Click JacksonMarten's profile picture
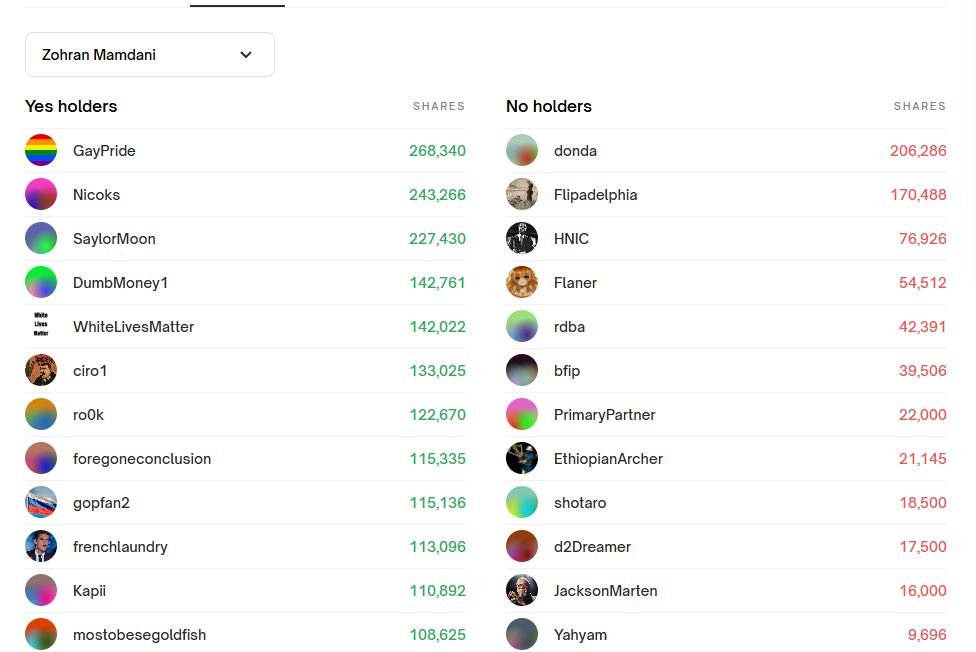Screen dimensions: 976x652 (x=522, y=591)
